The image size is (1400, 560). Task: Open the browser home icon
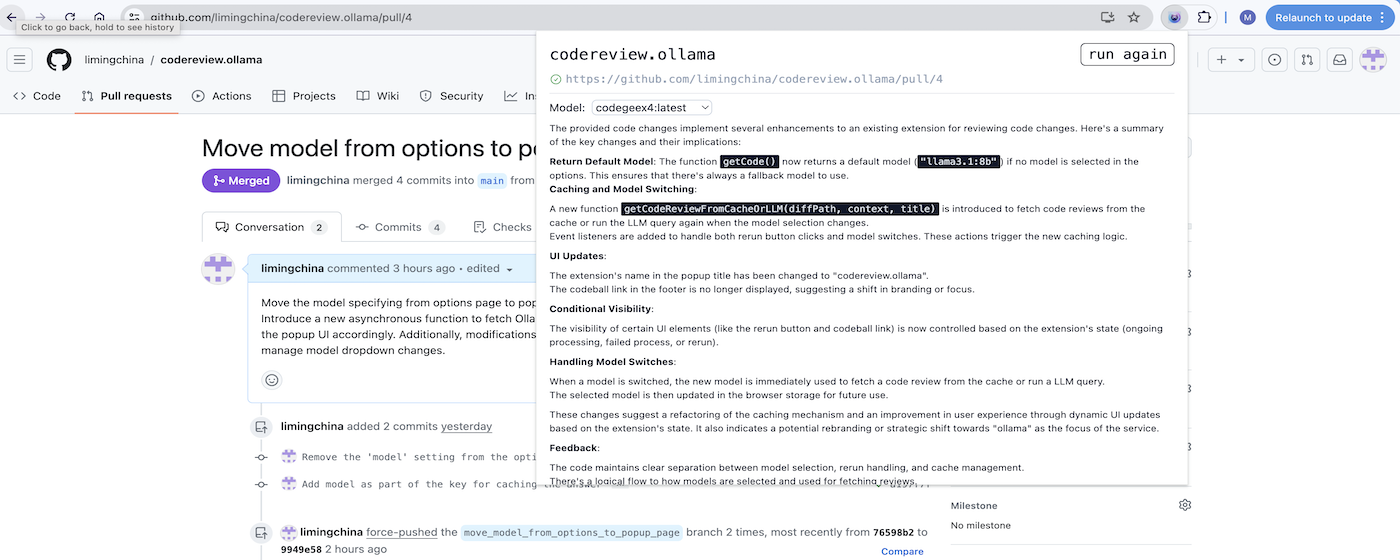(99, 17)
